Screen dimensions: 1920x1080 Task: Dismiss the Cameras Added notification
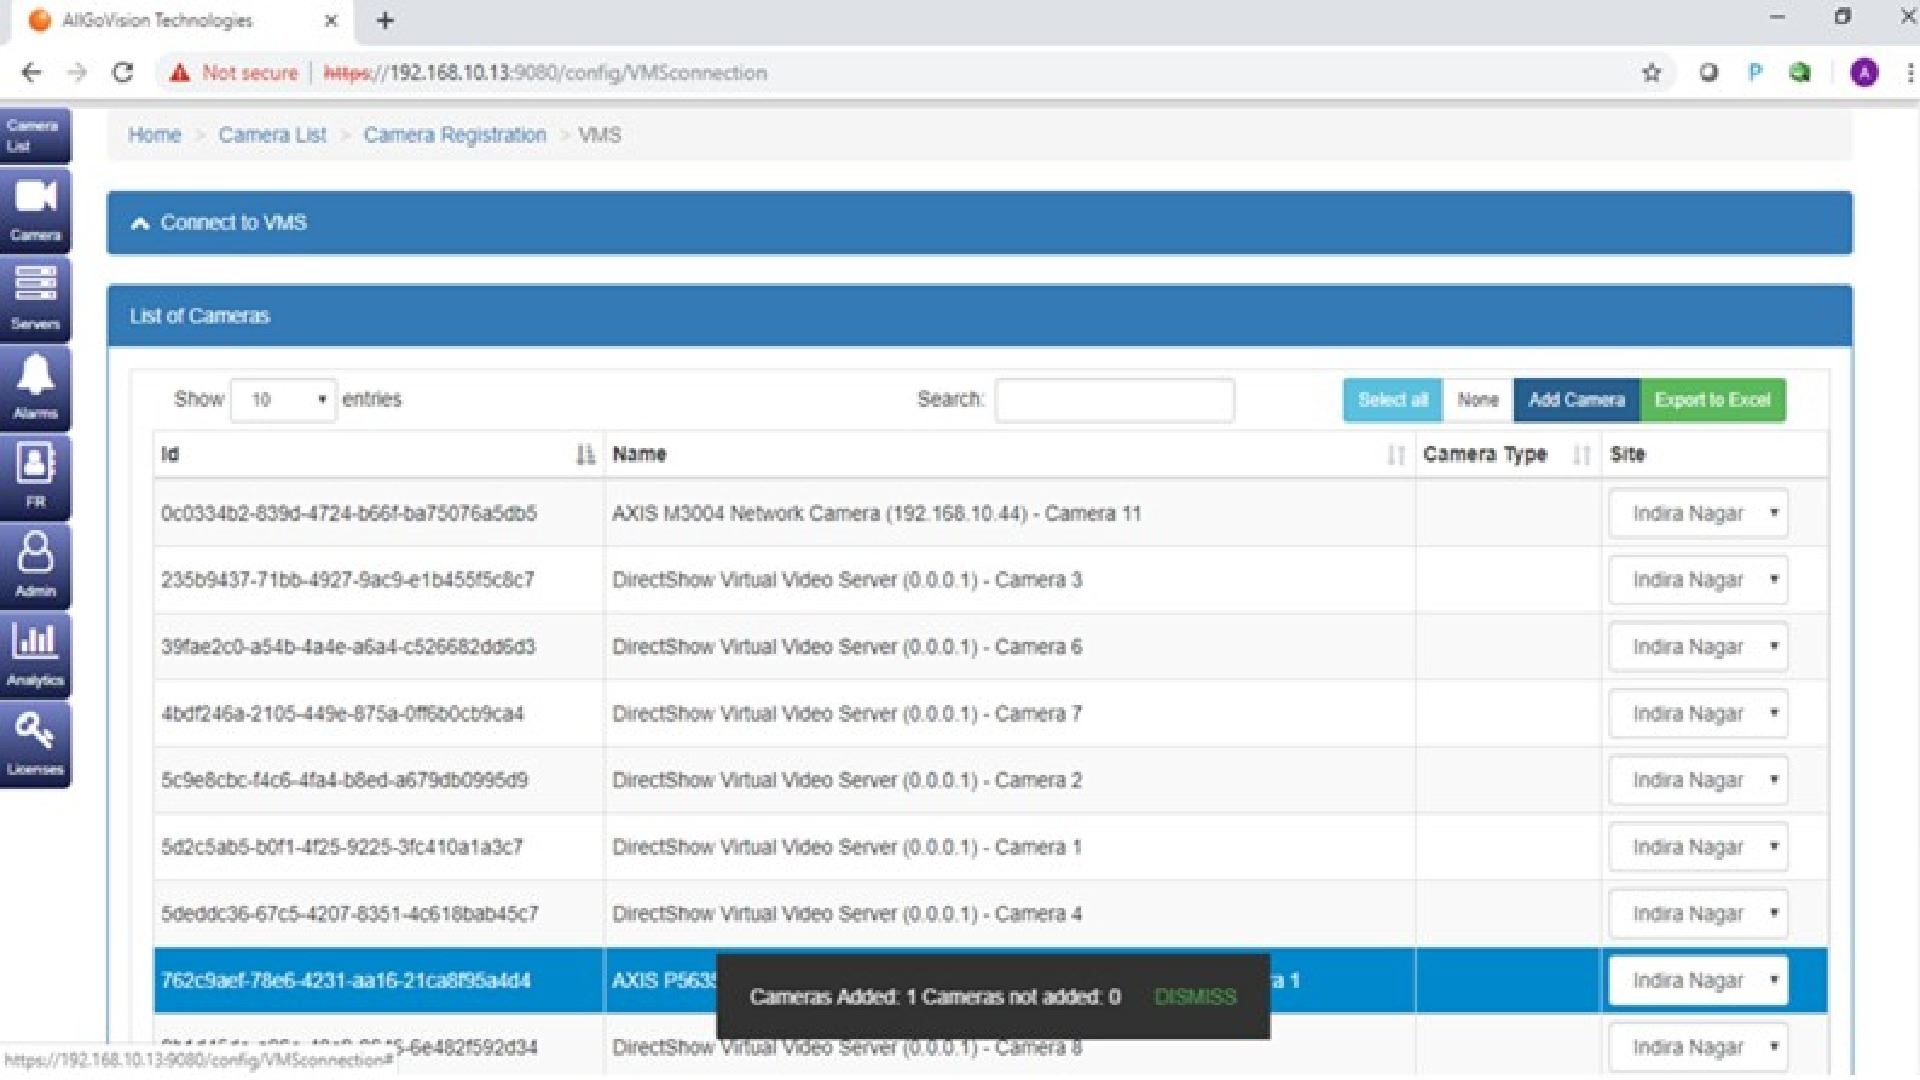coord(1195,997)
